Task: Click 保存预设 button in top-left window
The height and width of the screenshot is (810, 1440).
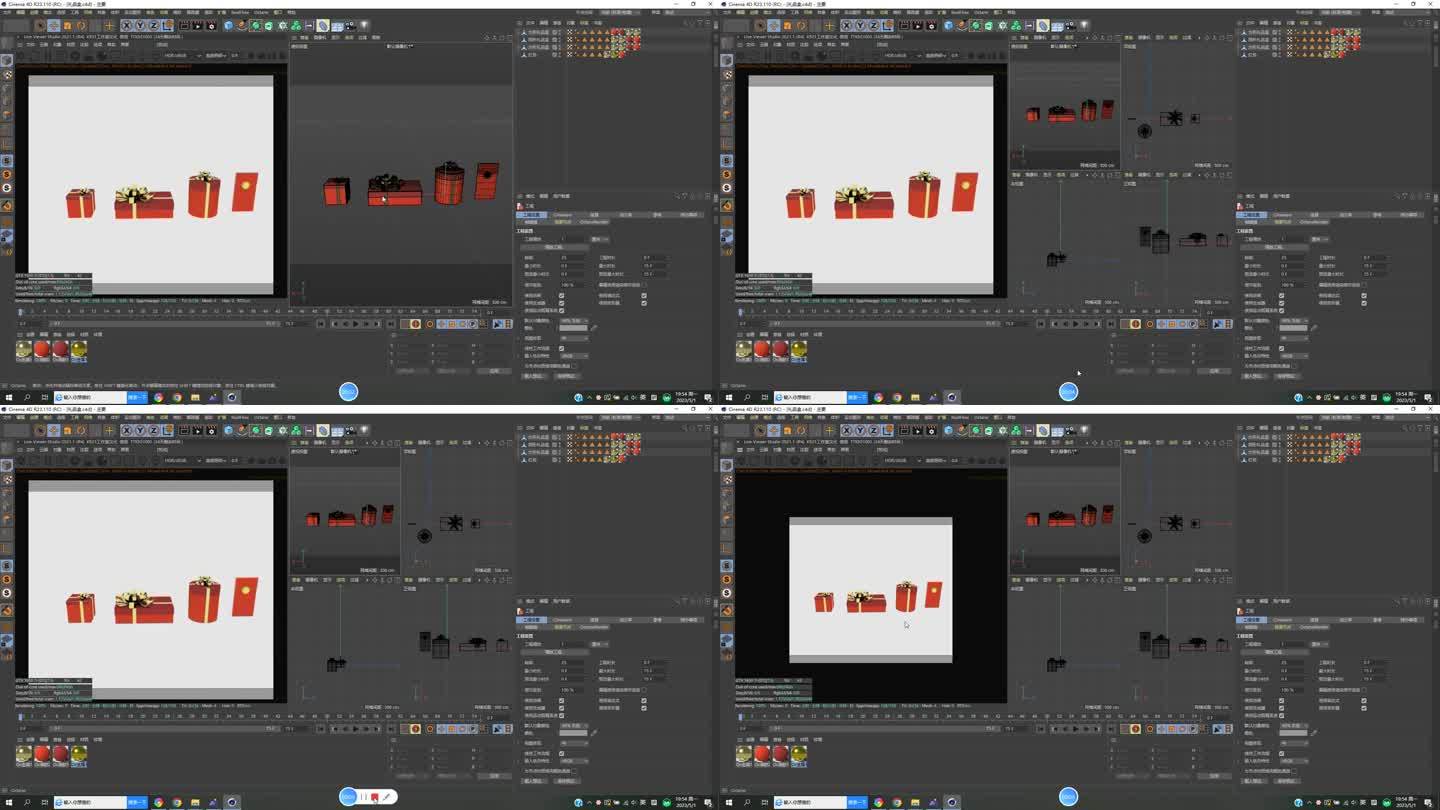Action: click(568, 376)
